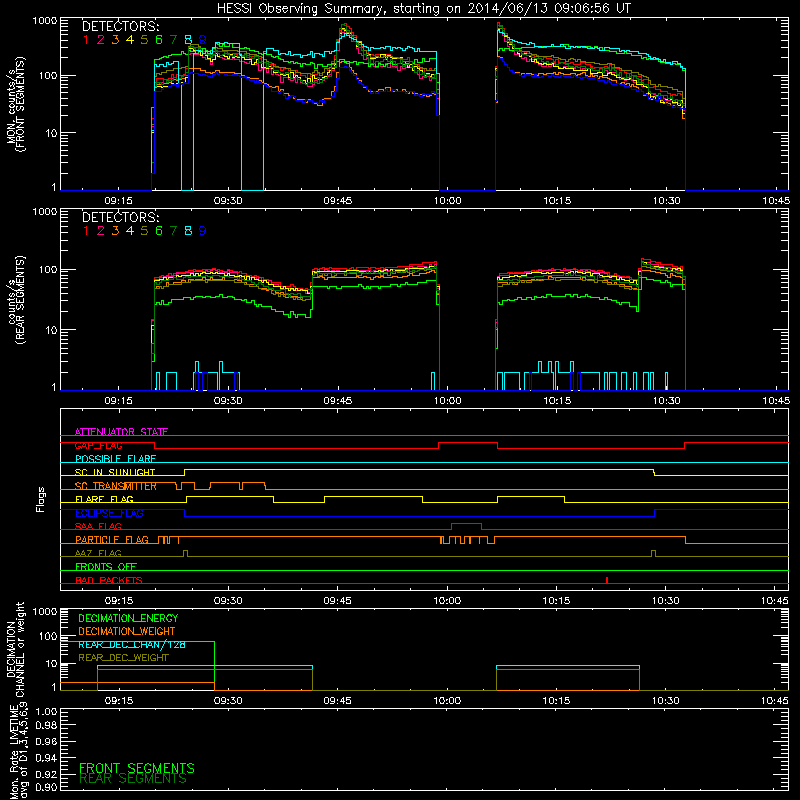The width and height of the screenshot is (800, 800).
Task: Select detector 7 in rear segments legend
Action: pos(173,231)
